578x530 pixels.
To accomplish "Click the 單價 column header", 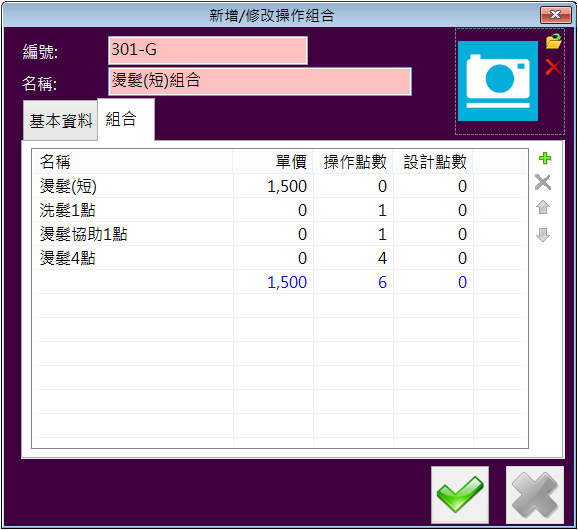I will (x=273, y=161).
